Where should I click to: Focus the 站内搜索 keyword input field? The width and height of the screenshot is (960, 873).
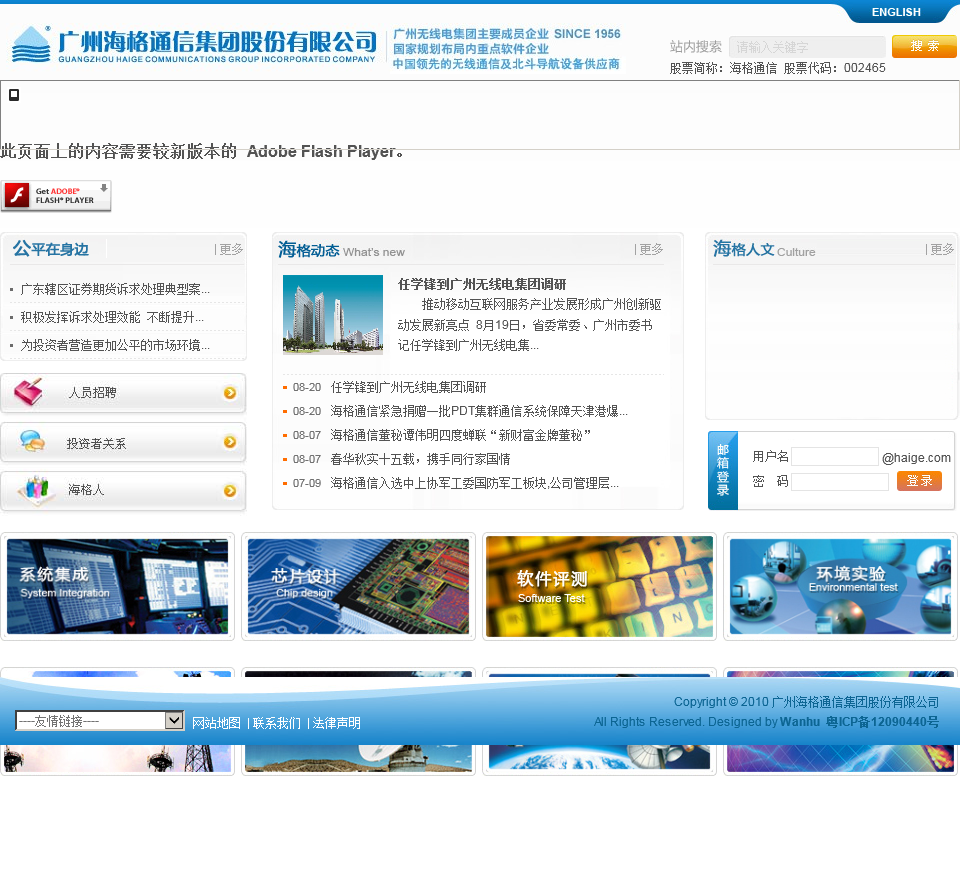(x=807, y=47)
